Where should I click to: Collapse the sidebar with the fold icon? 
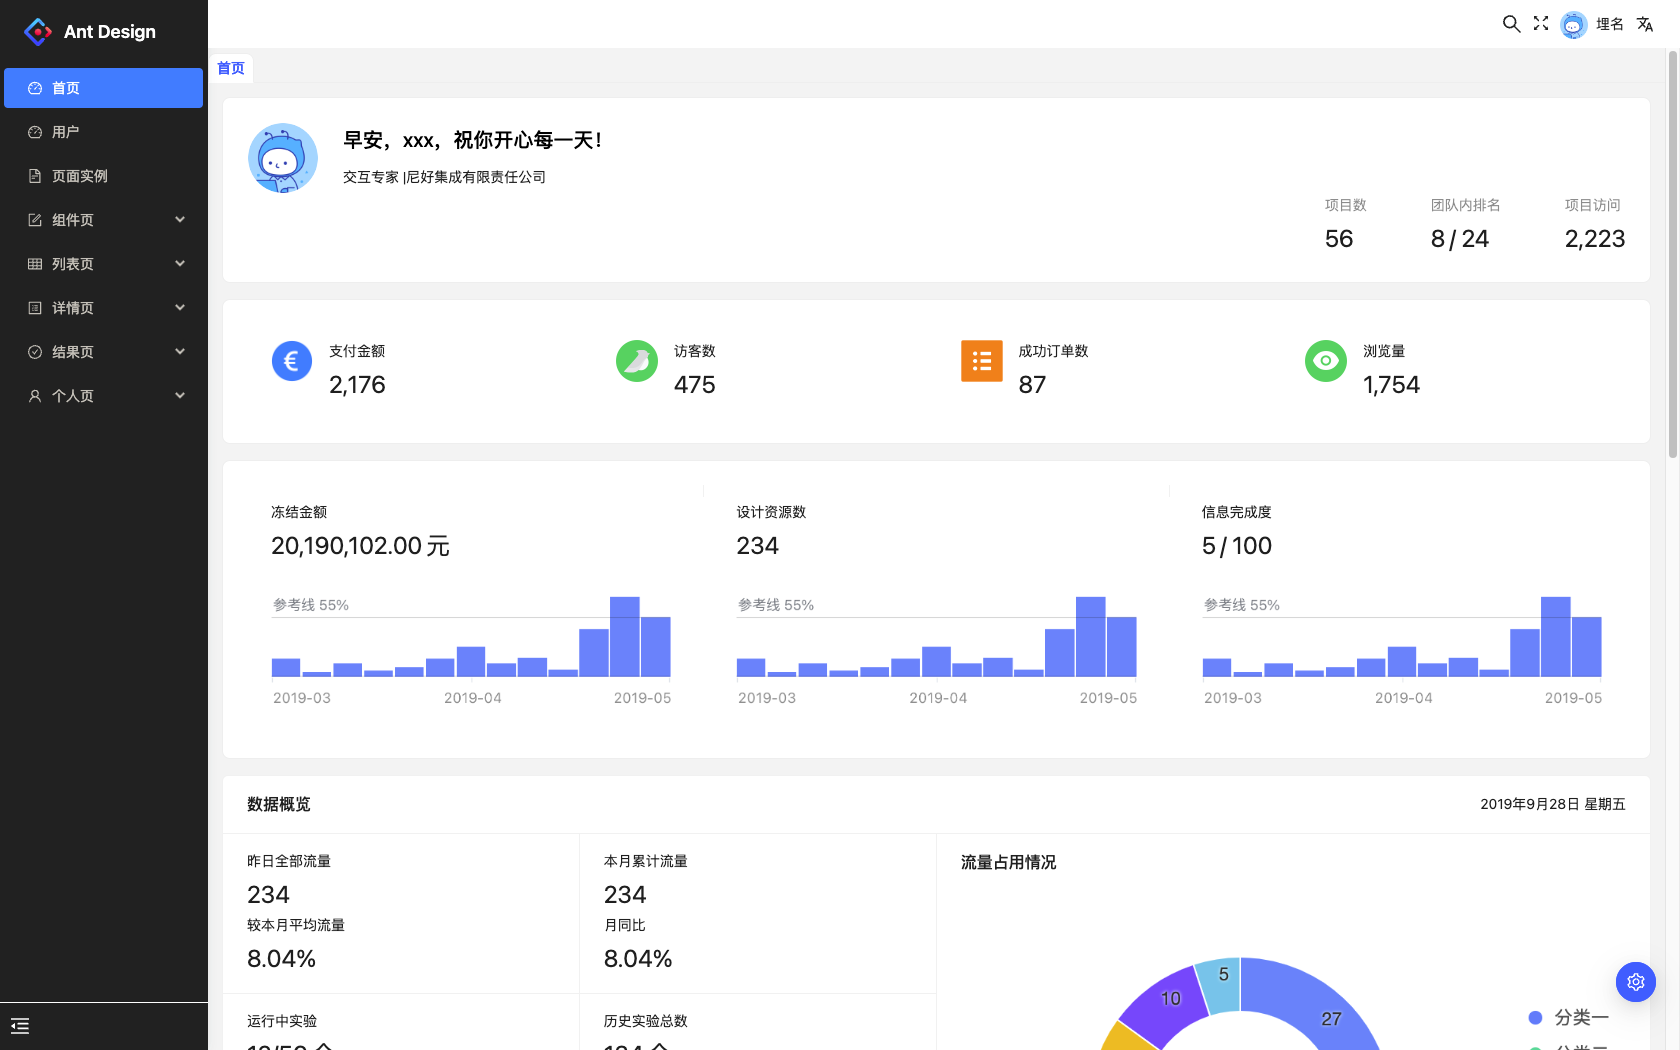pos(20,1026)
